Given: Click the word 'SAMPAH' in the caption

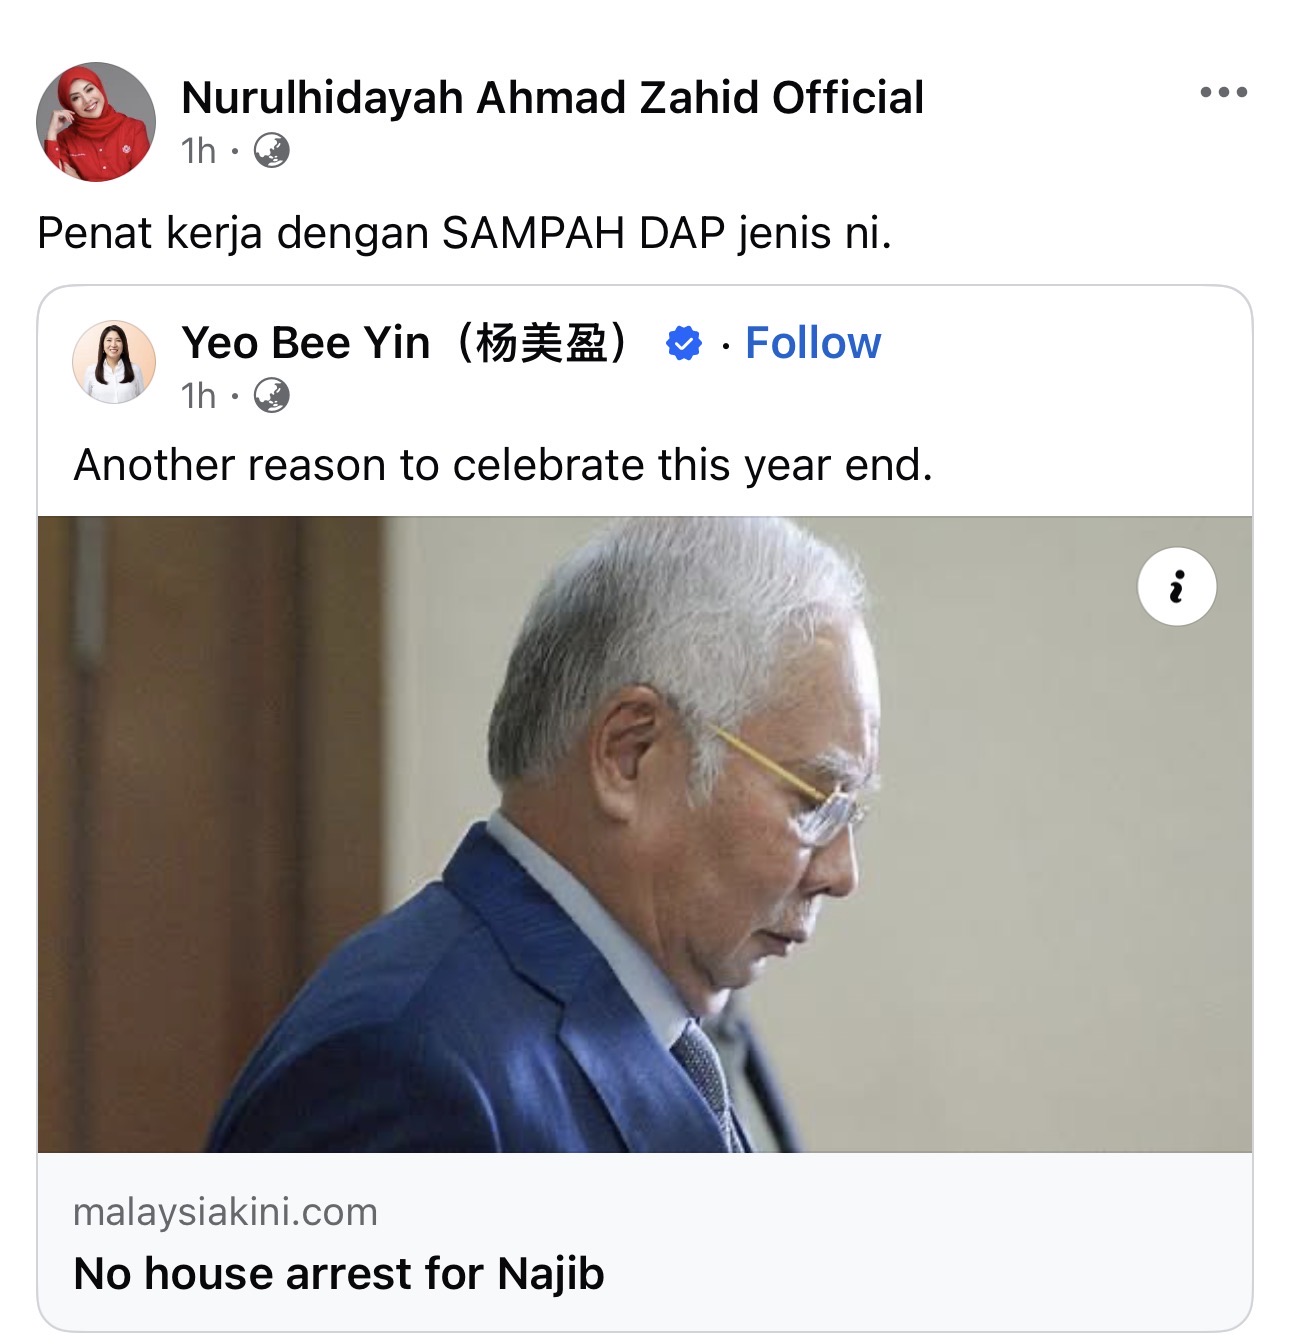Looking at the screenshot, I should click(x=534, y=233).
